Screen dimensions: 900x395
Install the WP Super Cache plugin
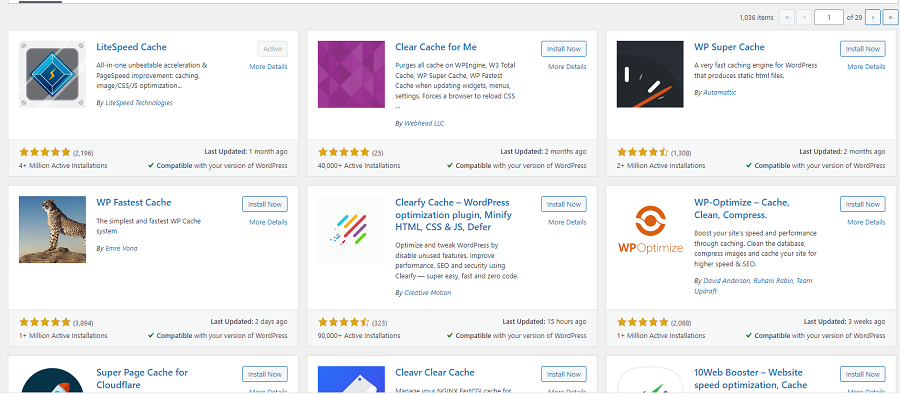[x=863, y=49]
